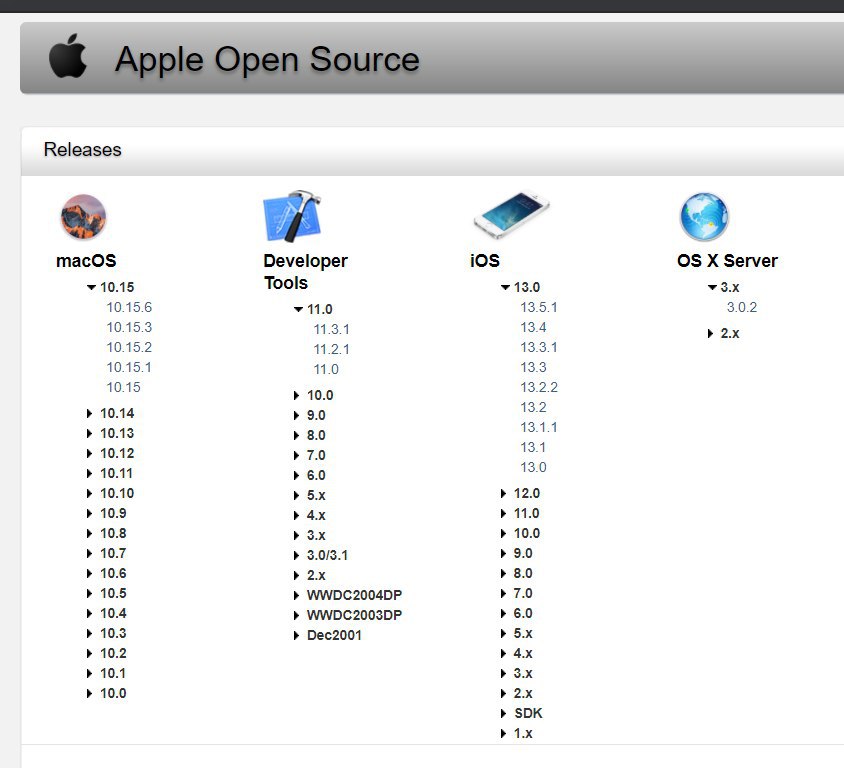Screen dimensions: 844x768
Task: Open the iOS 13.2.2 release link
Action: point(539,387)
